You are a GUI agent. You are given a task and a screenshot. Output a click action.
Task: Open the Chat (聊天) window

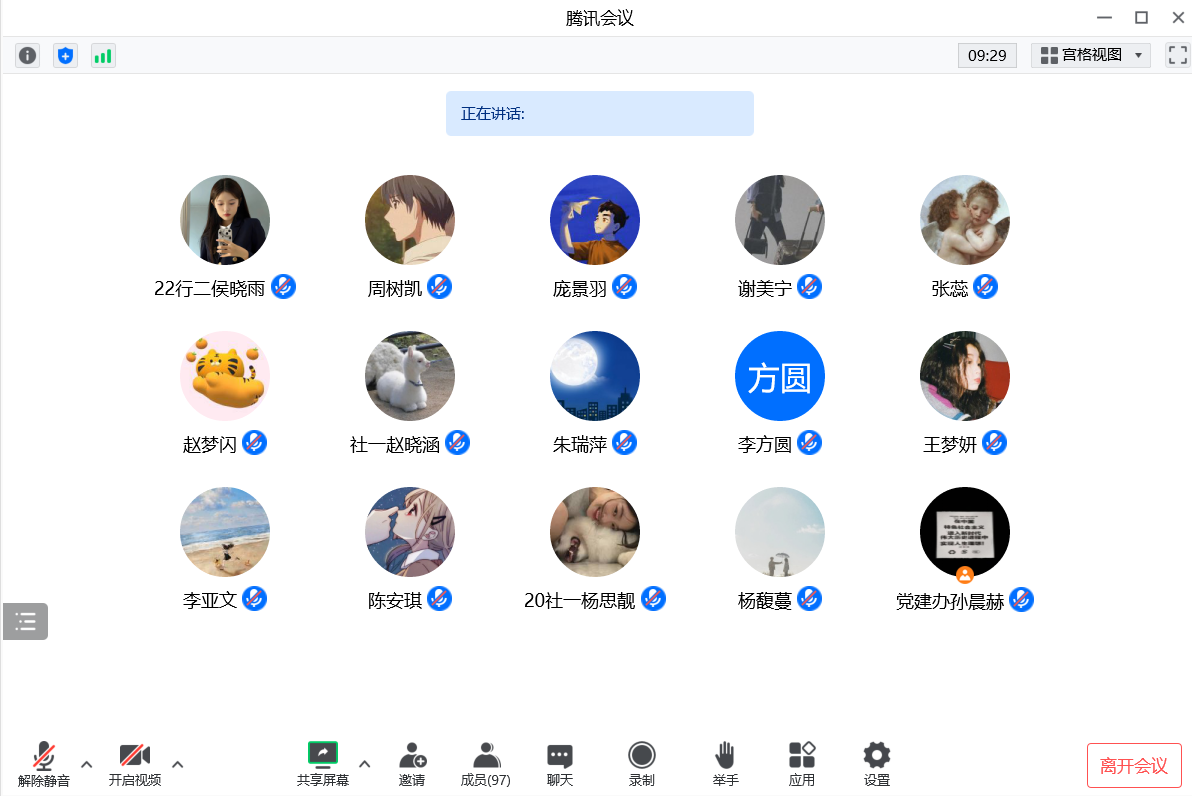[x=560, y=765]
